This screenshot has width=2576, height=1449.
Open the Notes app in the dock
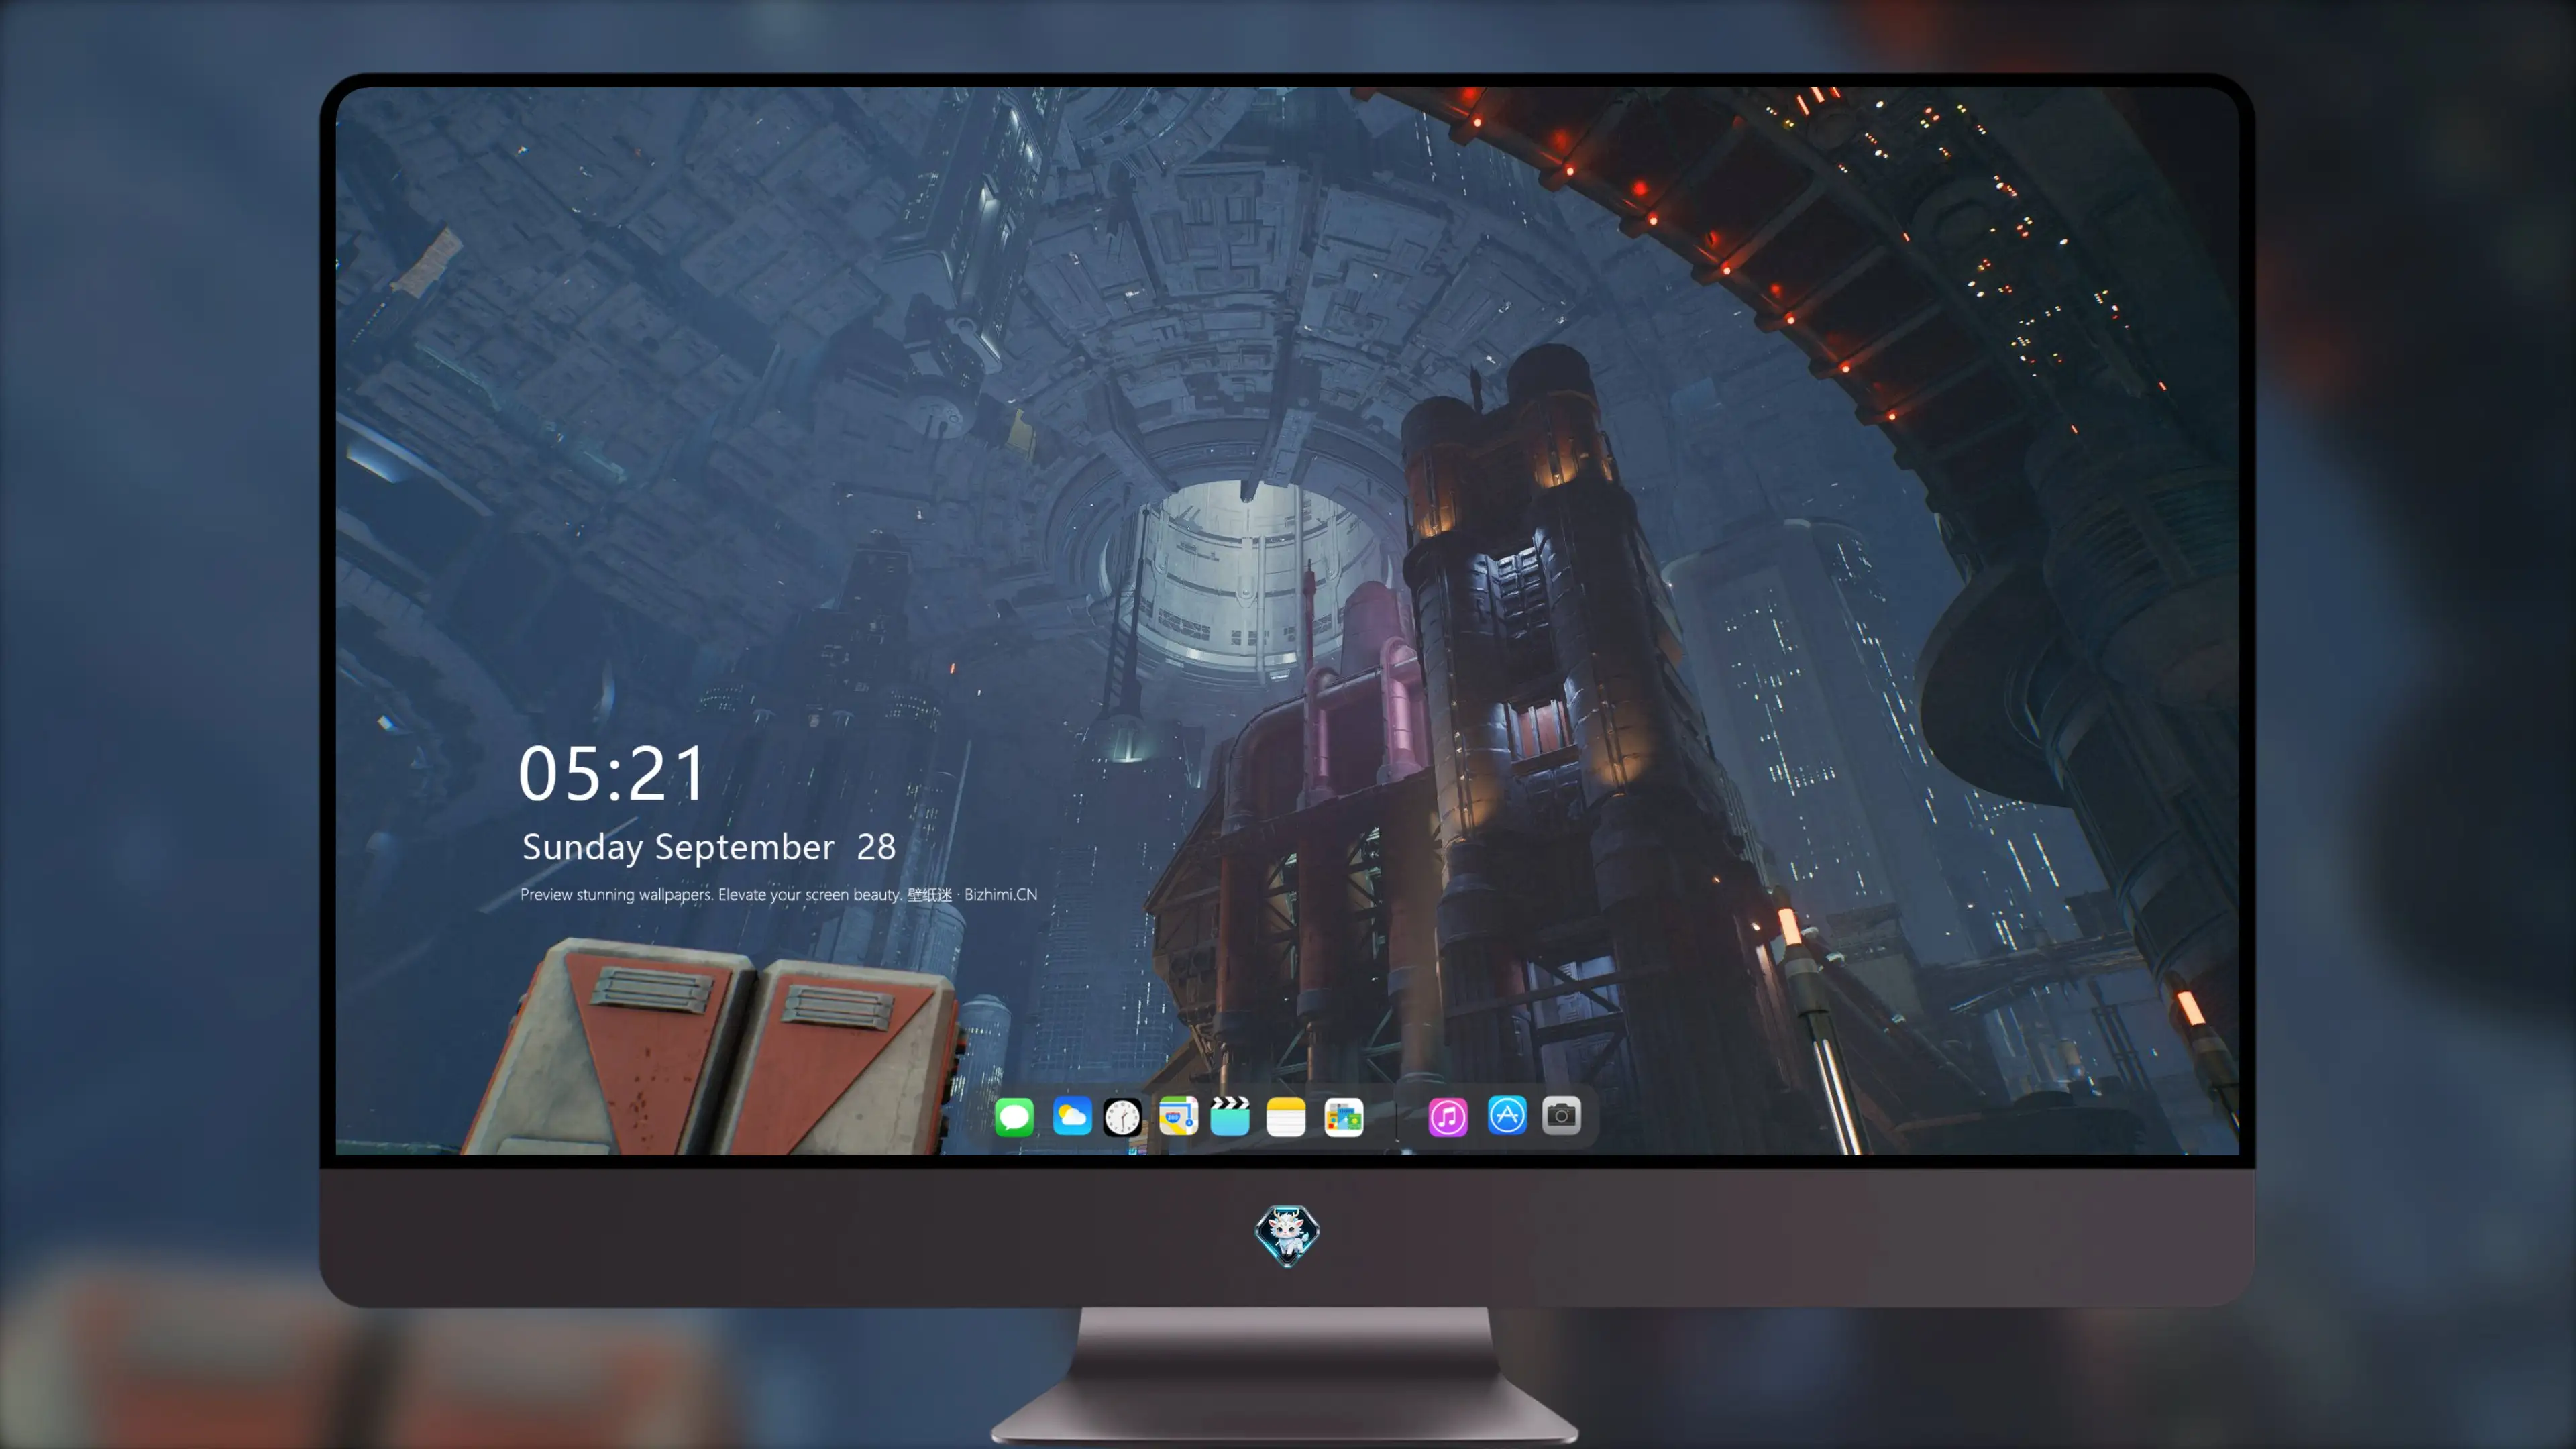click(1286, 1116)
